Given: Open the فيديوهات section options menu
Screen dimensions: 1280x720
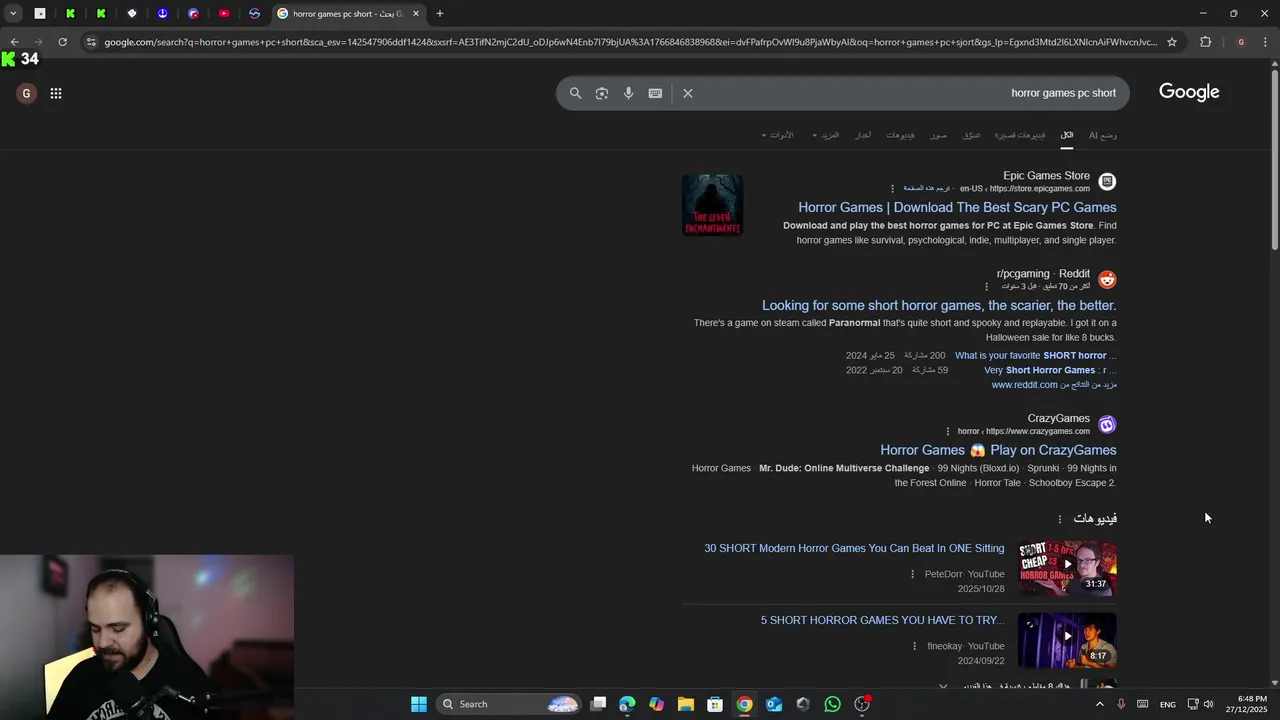Looking at the screenshot, I should click(x=1060, y=519).
